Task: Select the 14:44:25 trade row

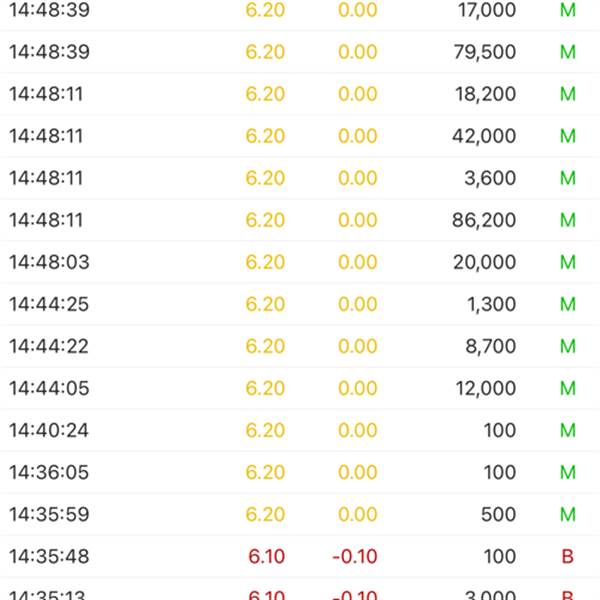Action: [300, 304]
